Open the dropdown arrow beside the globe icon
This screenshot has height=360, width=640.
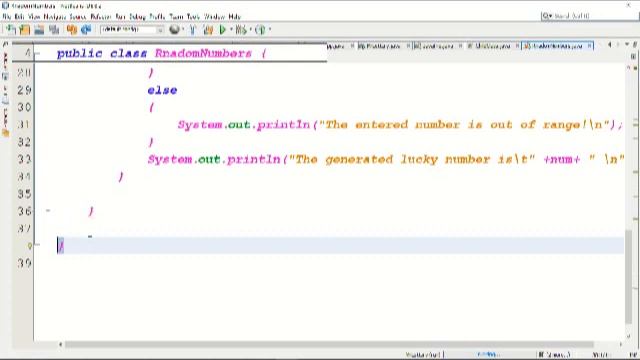point(183,29)
